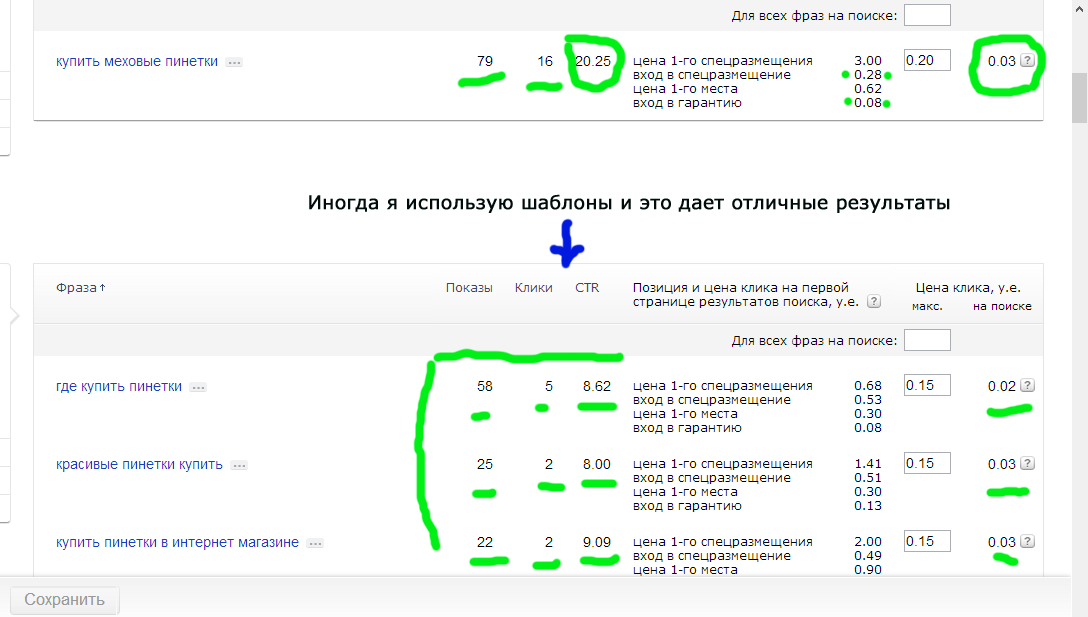Select clicks value 16
The height and width of the screenshot is (617, 1088).
click(x=545, y=61)
